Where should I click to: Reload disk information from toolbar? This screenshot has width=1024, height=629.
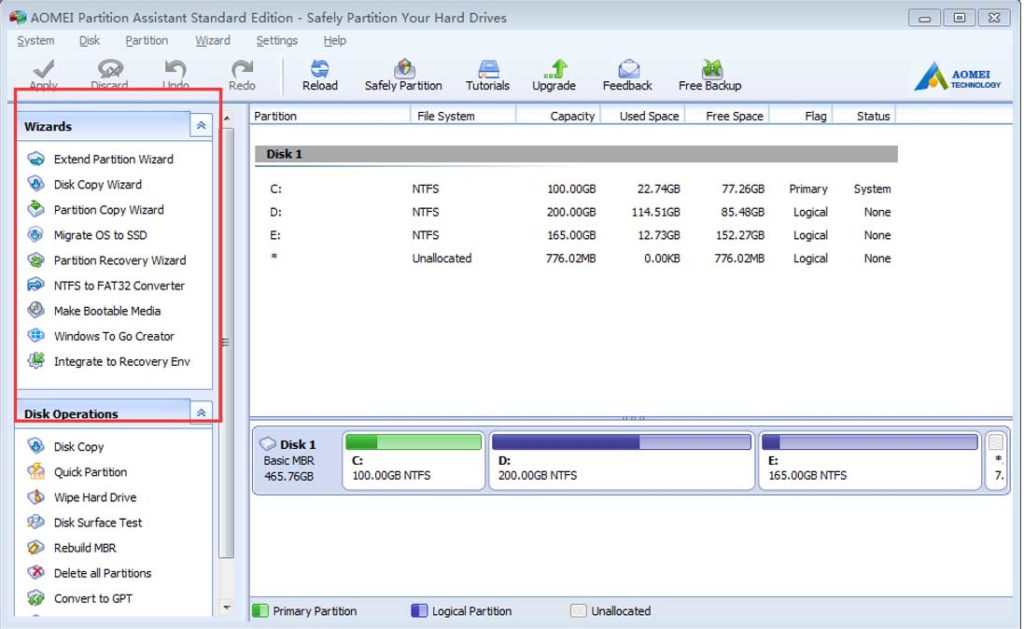pyautogui.click(x=320, y=74)
